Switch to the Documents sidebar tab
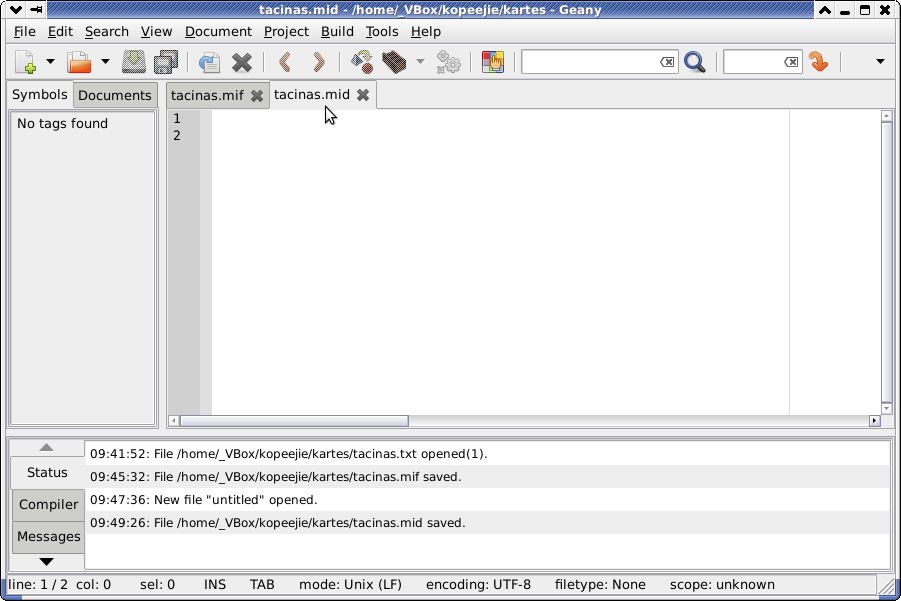Screen dimensions: 901x601 115,95
